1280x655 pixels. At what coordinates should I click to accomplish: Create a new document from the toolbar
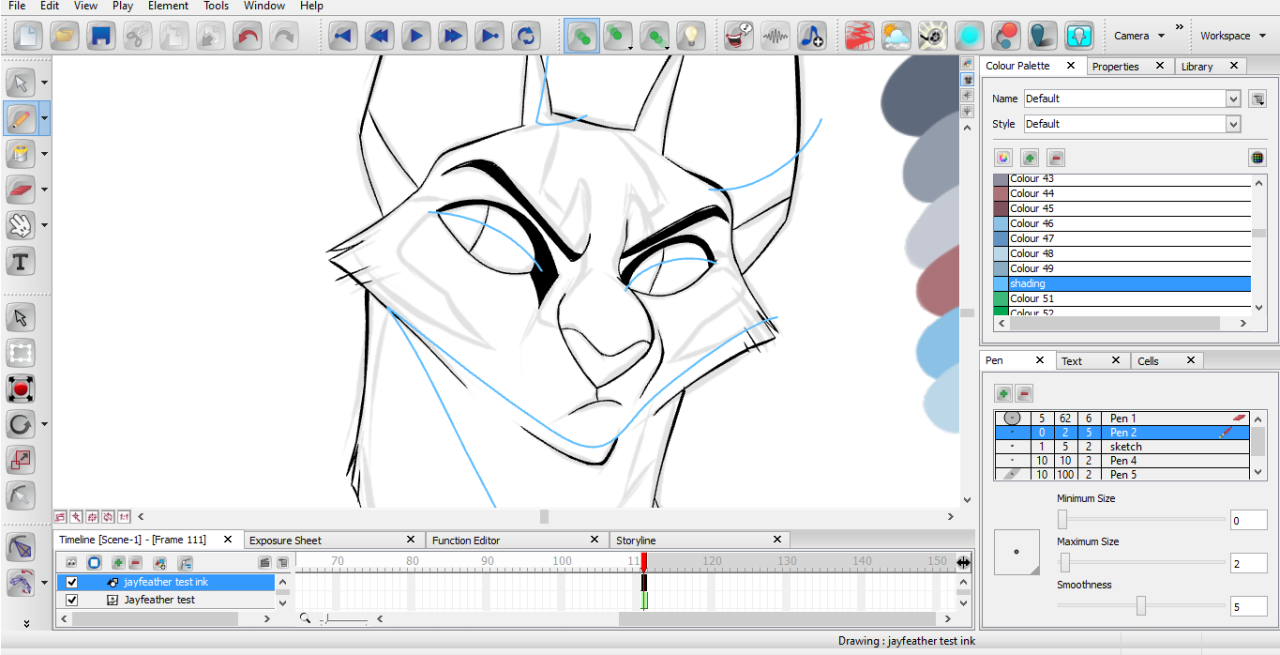coord(28,37)
